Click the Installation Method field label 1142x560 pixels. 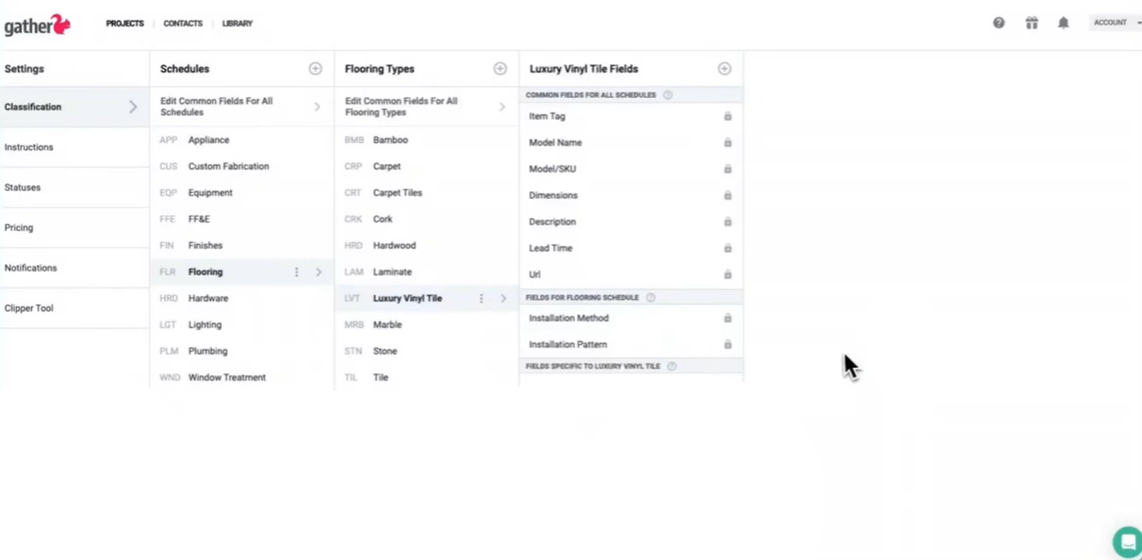click(569, 318)
